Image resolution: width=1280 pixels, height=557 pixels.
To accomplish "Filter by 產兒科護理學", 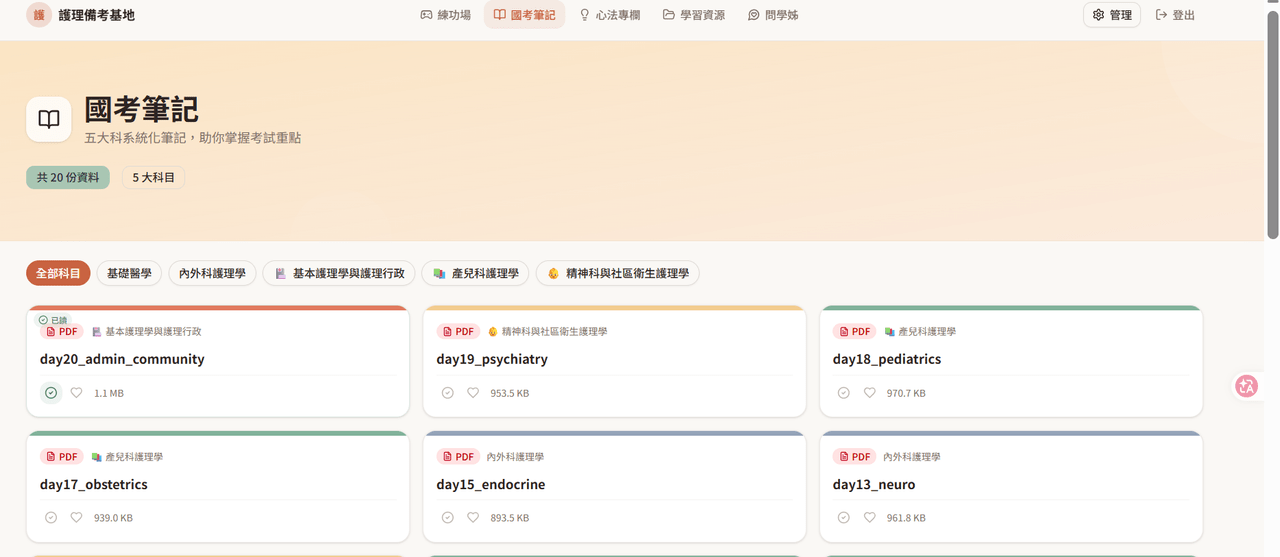I will point(476,273).
